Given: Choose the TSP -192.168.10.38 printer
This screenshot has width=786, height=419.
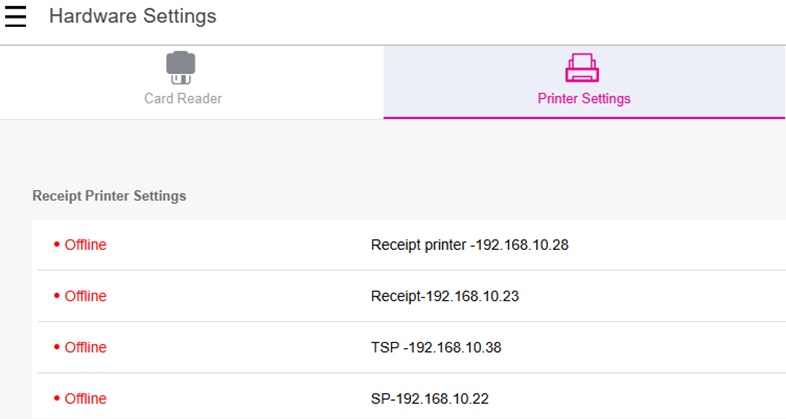Looking at the screenshot, I should click(444, 347).
